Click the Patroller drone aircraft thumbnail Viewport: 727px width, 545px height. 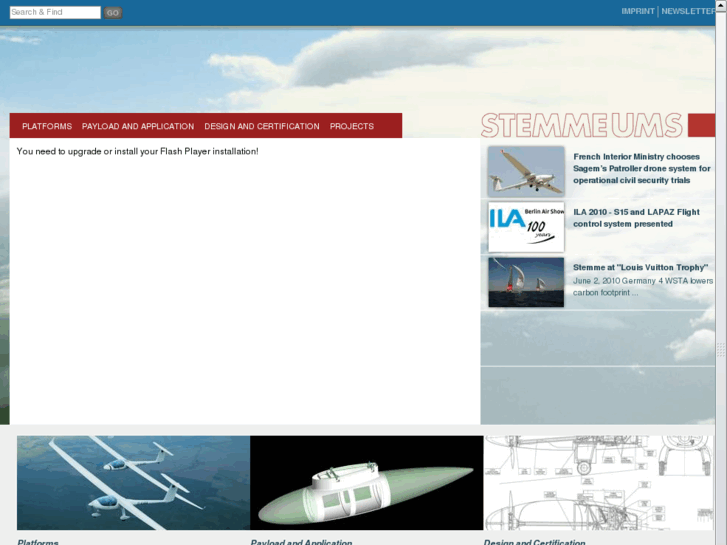tap(526, 171)
